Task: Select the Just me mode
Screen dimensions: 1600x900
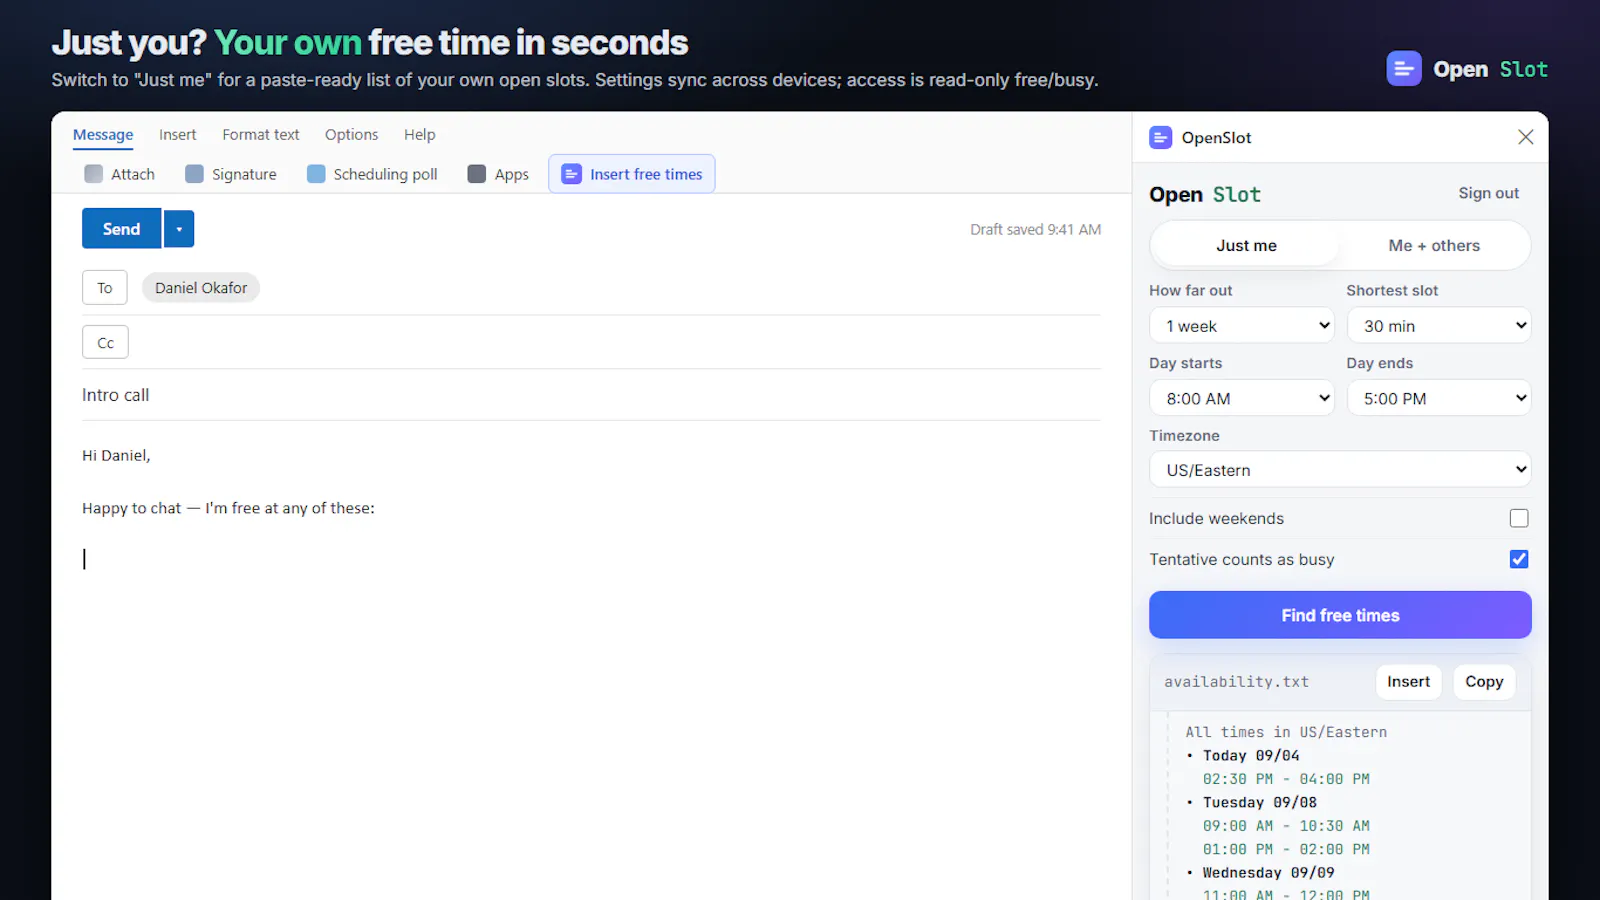Action: [1246, 246]
